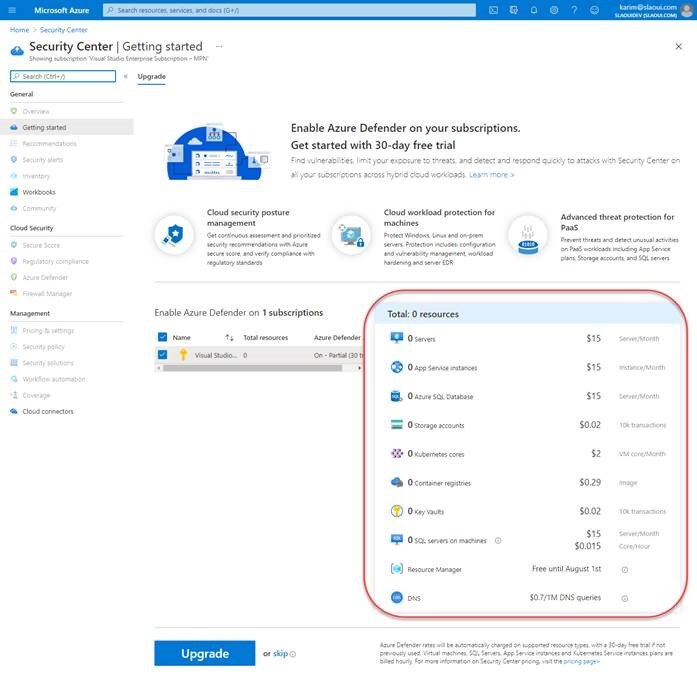The width and height of the screenshot is (697, 682).
Task: Click the Learn more link
Action: click(491, 175)
